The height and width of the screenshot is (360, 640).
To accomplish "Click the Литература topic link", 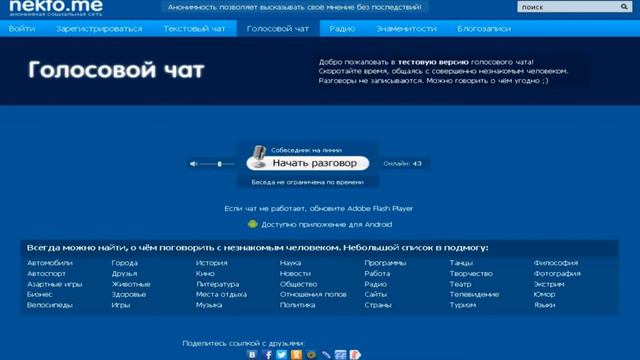I will point(218,284).
